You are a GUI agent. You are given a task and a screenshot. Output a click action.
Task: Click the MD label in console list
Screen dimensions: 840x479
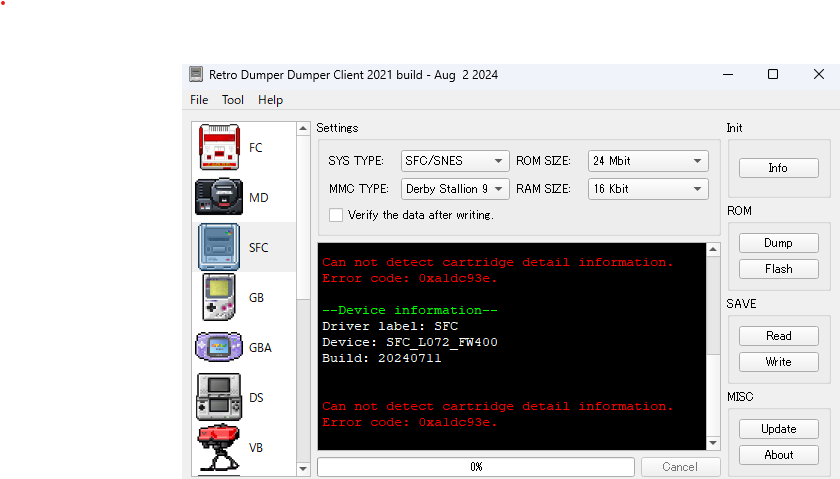pyautogui.click(x=259, y=198)
